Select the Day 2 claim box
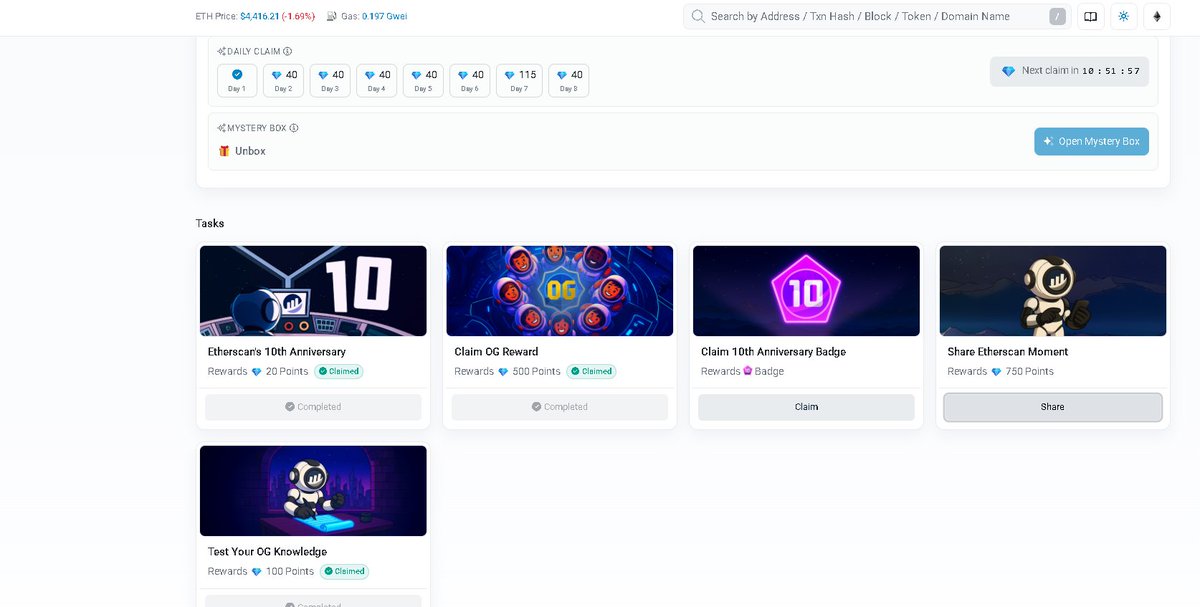Image resolution: width=1200 pixels, height=607 pixels. (x=283, y=80)
